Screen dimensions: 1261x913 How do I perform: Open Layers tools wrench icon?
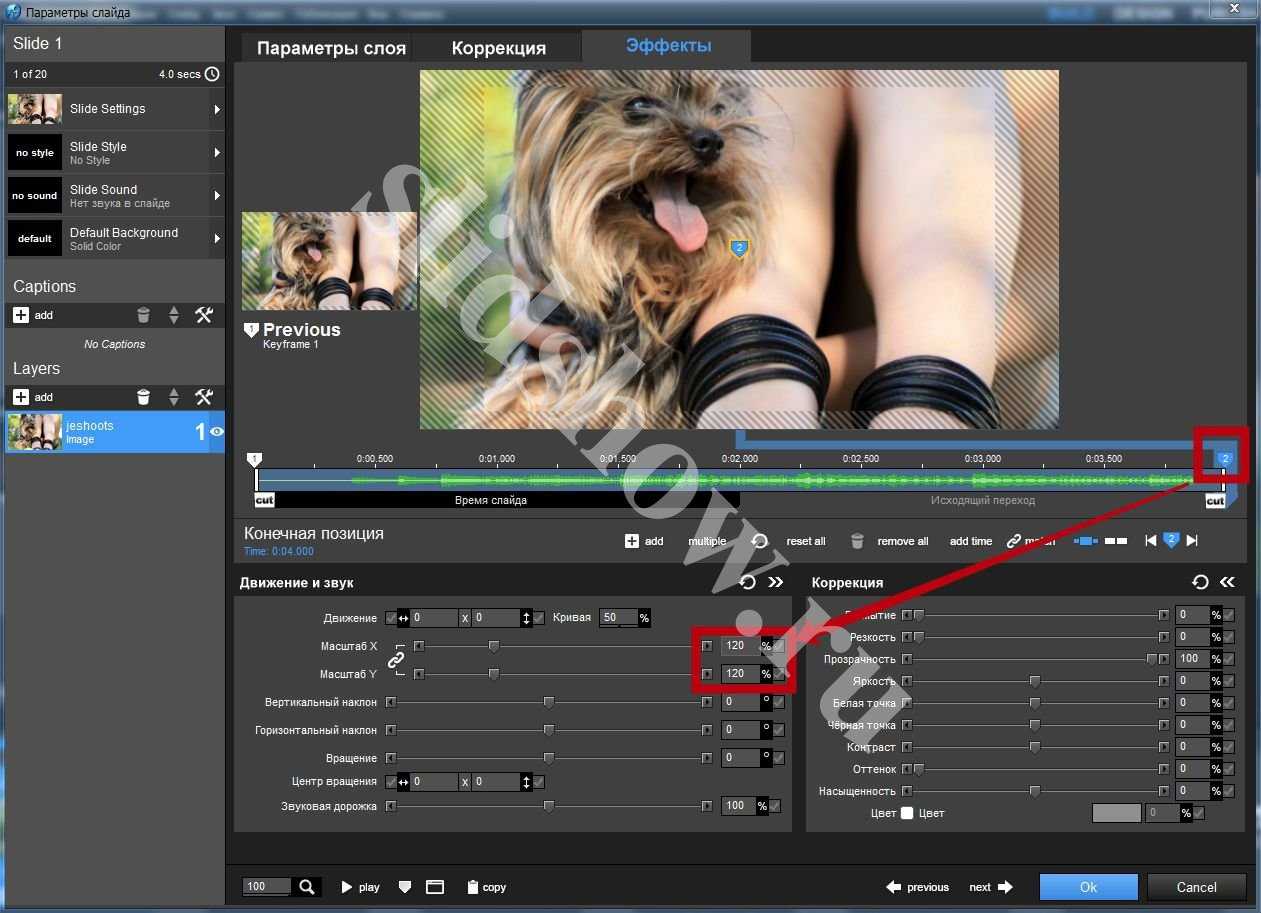[x=204, y=397]
